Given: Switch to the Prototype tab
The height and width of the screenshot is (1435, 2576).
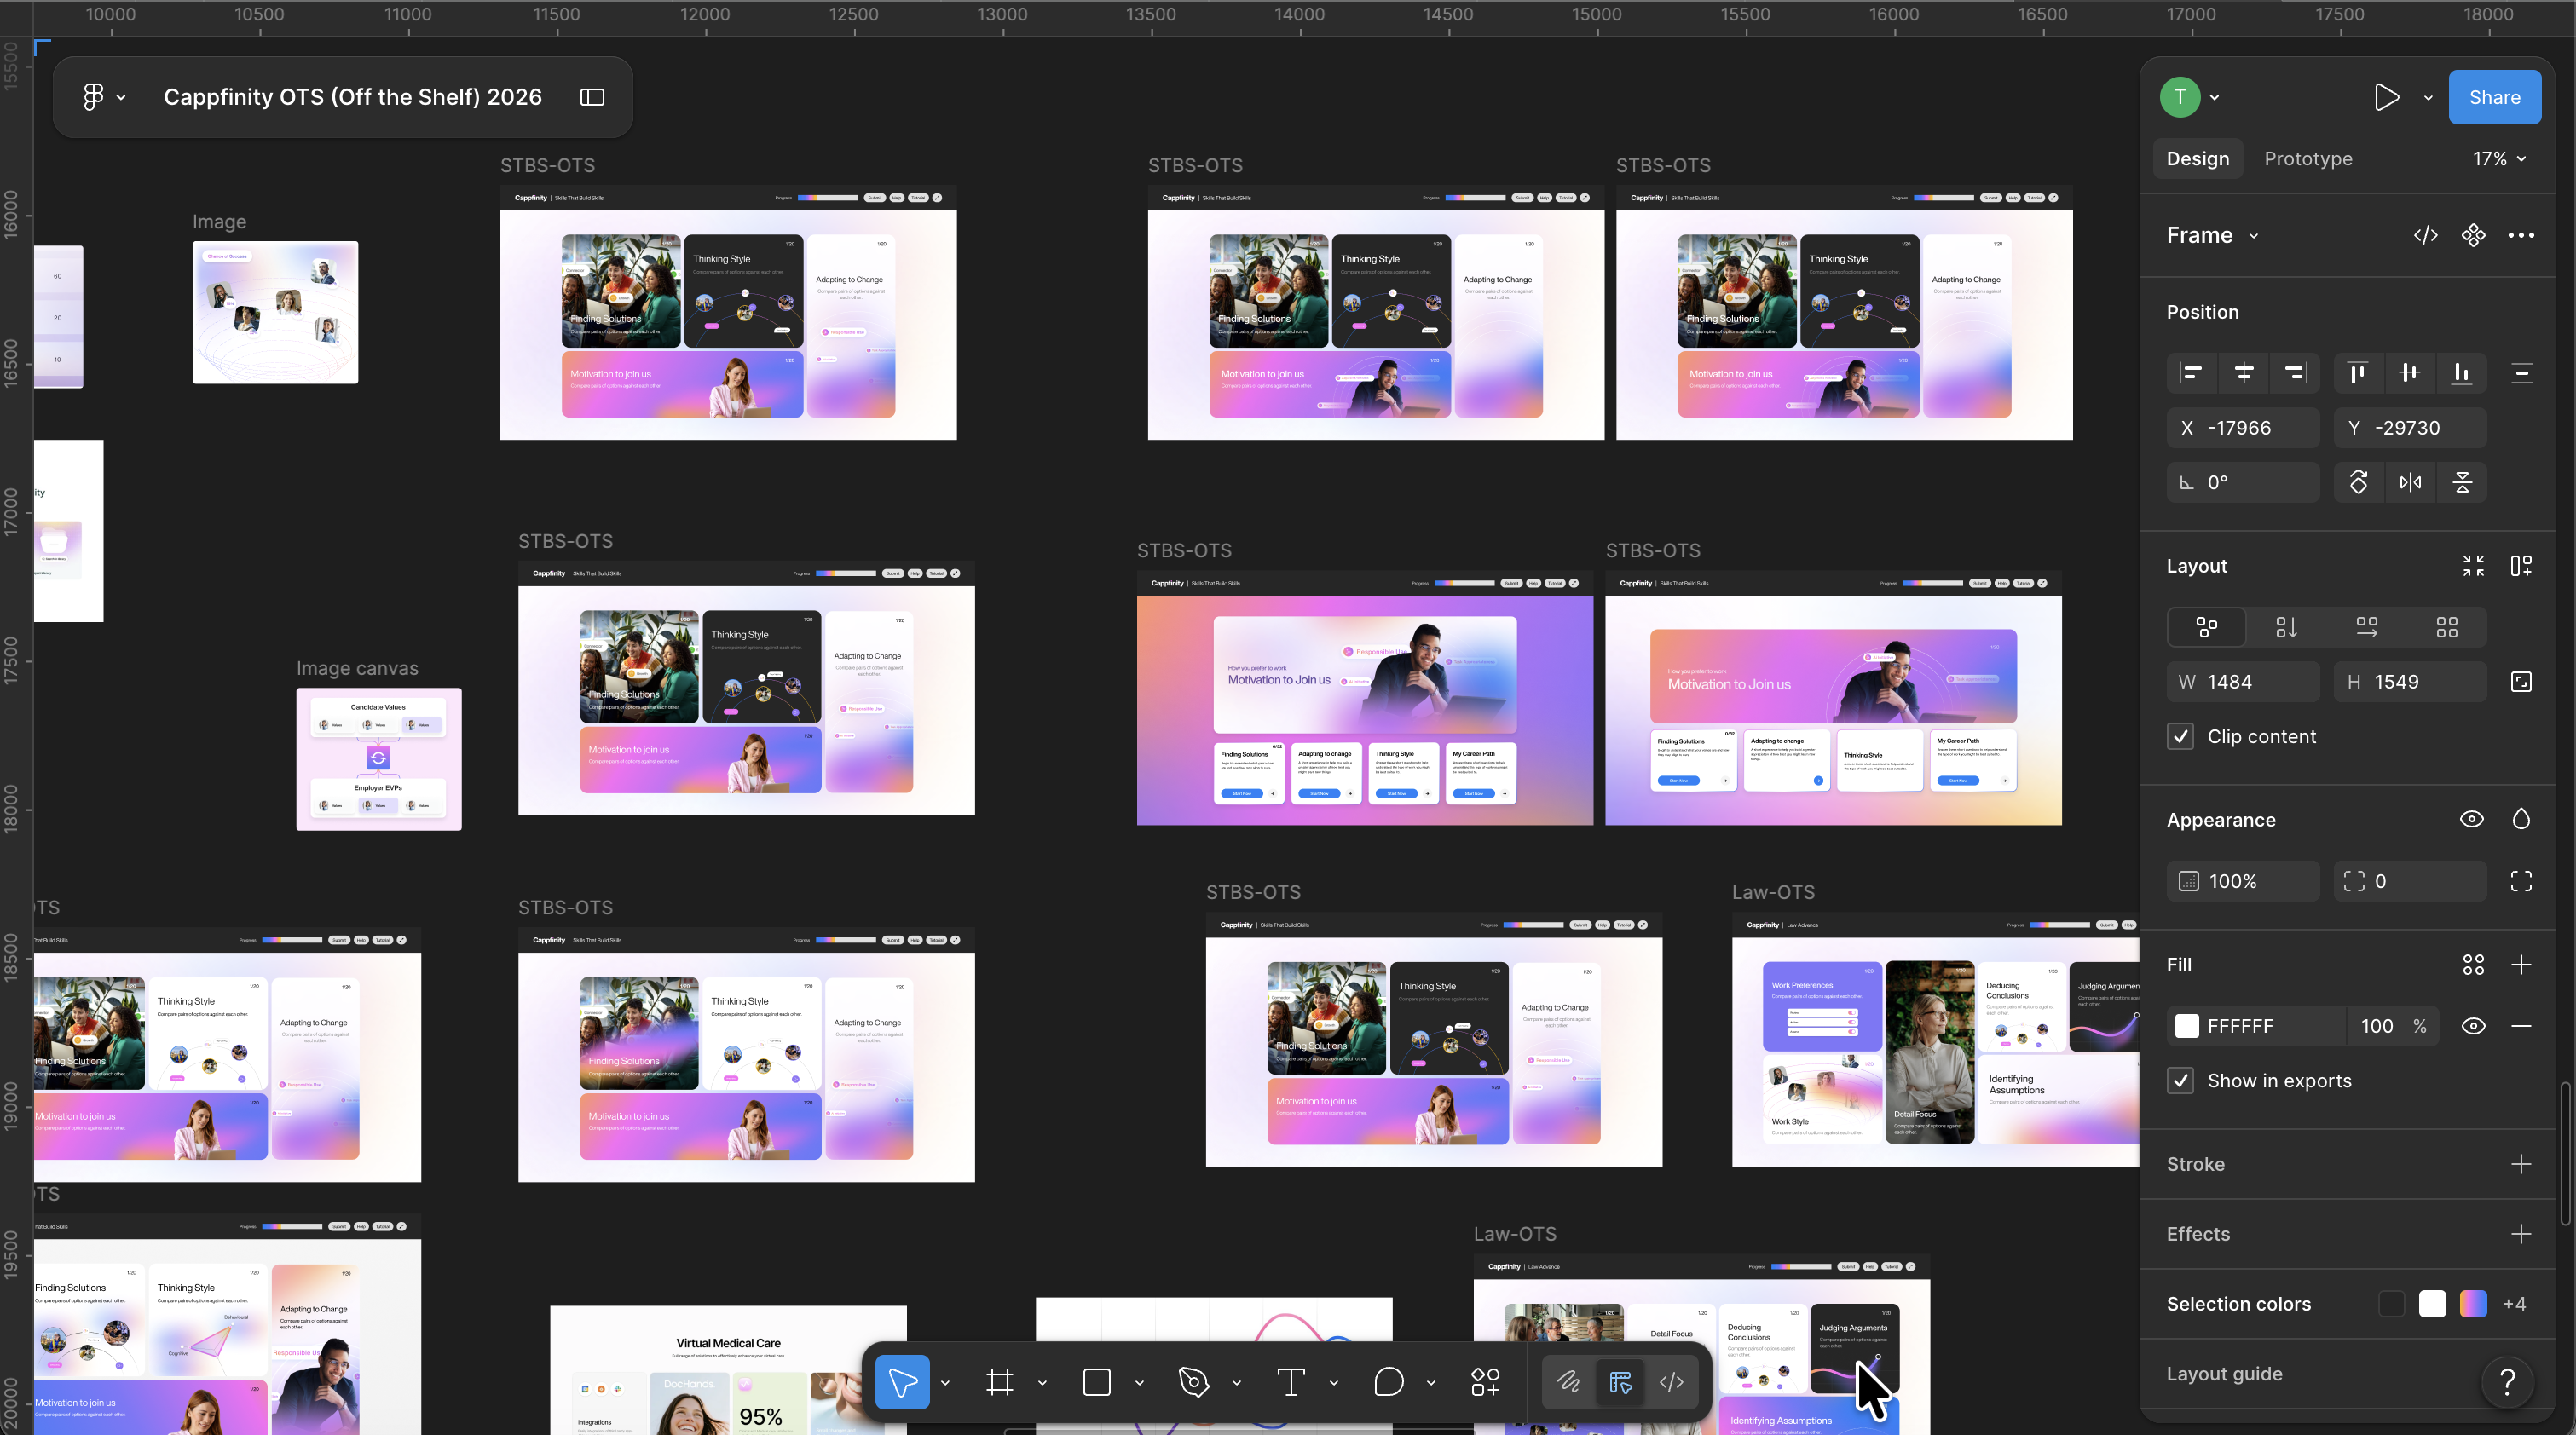Looking at the screenshot, I should click(2308, 159).
